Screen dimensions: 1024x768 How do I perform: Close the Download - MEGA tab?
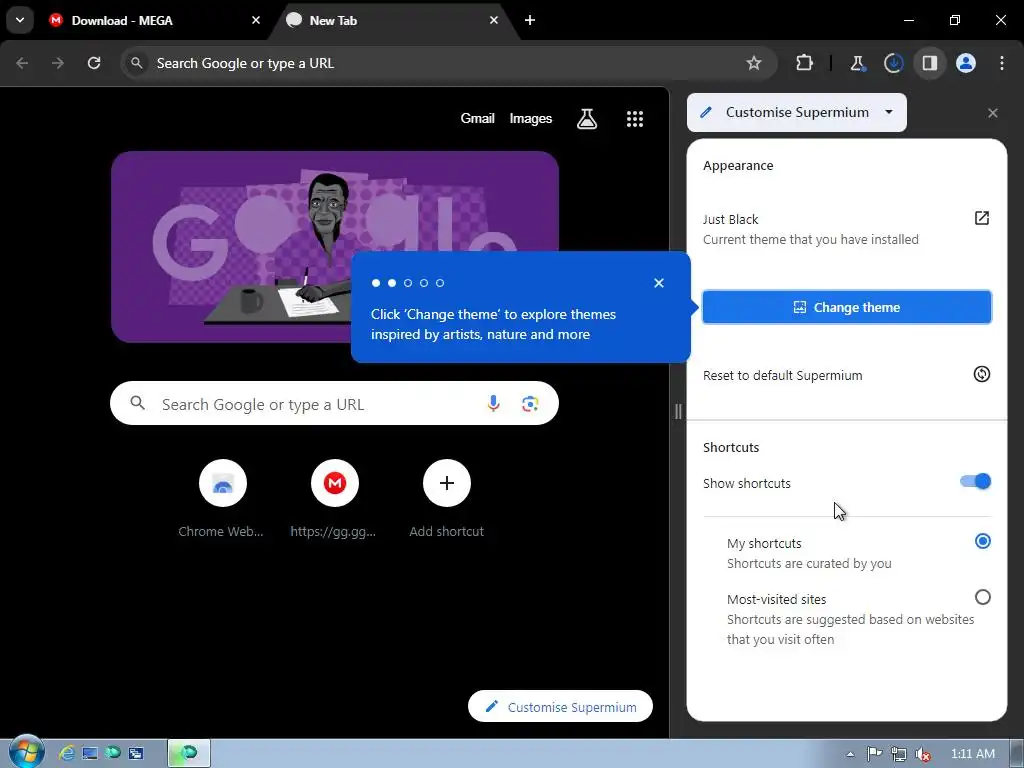click(256, 20)
